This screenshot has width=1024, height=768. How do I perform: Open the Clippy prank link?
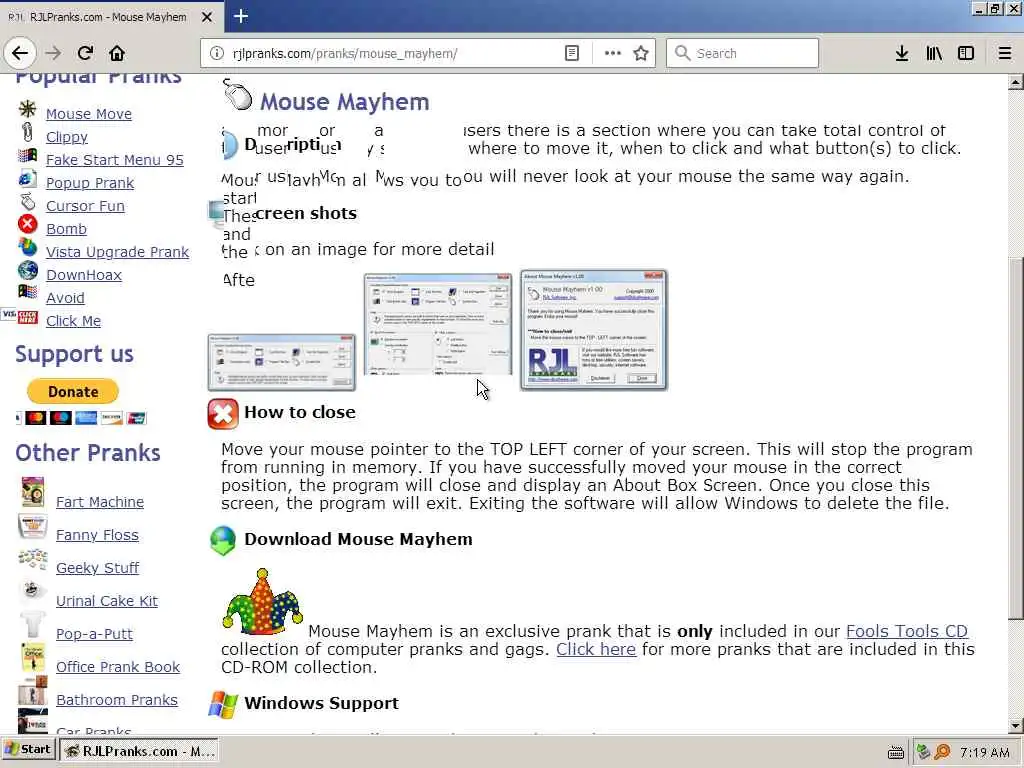coord(67,136)
